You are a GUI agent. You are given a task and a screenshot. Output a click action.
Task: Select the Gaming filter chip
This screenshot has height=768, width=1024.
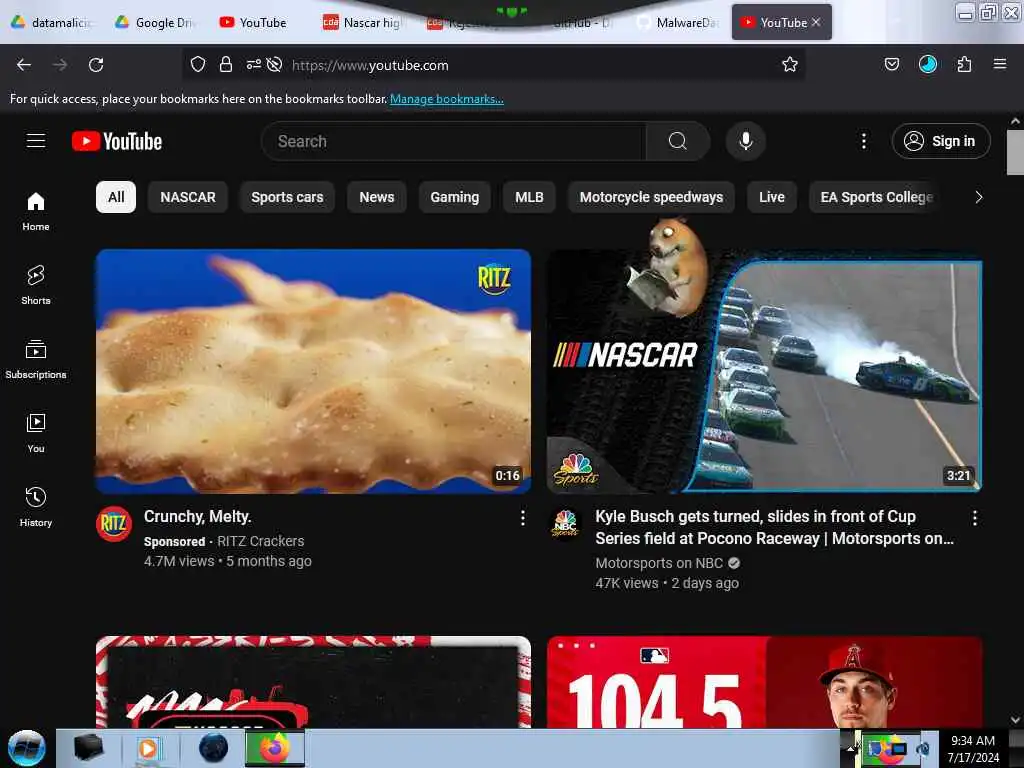(x=455, y=197)
